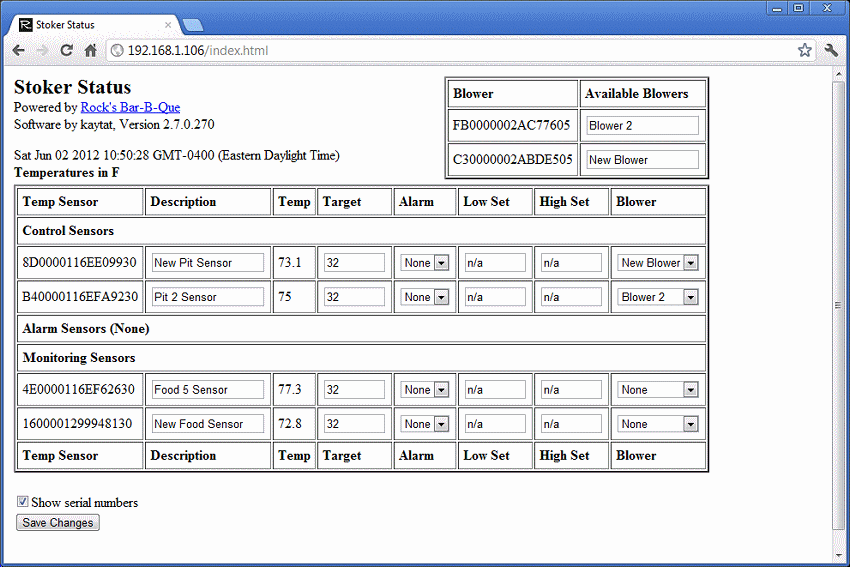This screenshot has width=850, height=567.
Task: Reload the Stoker Status page
Action: pos(66,50)
